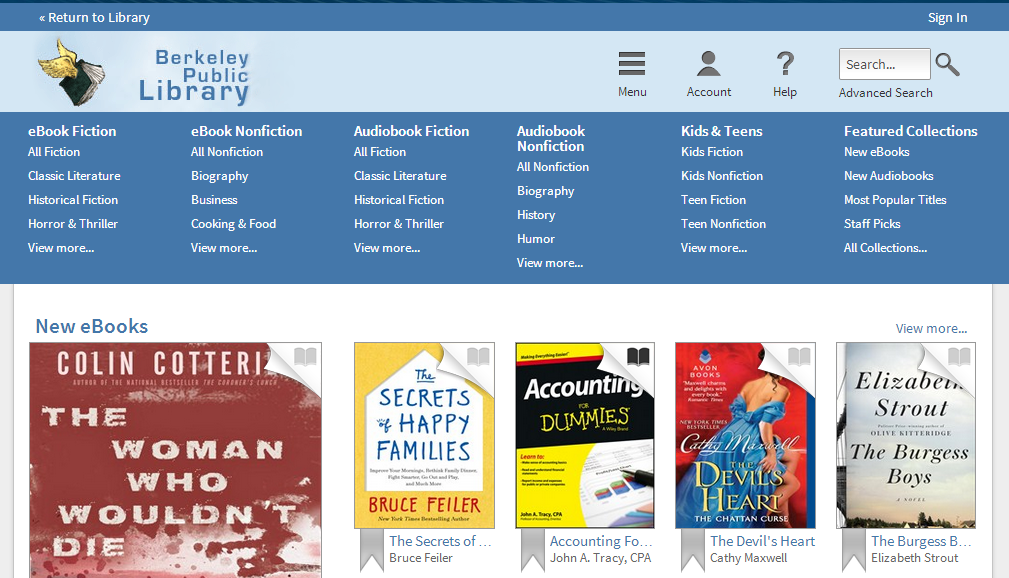Click Return to Library link

[x=95, y=17]
